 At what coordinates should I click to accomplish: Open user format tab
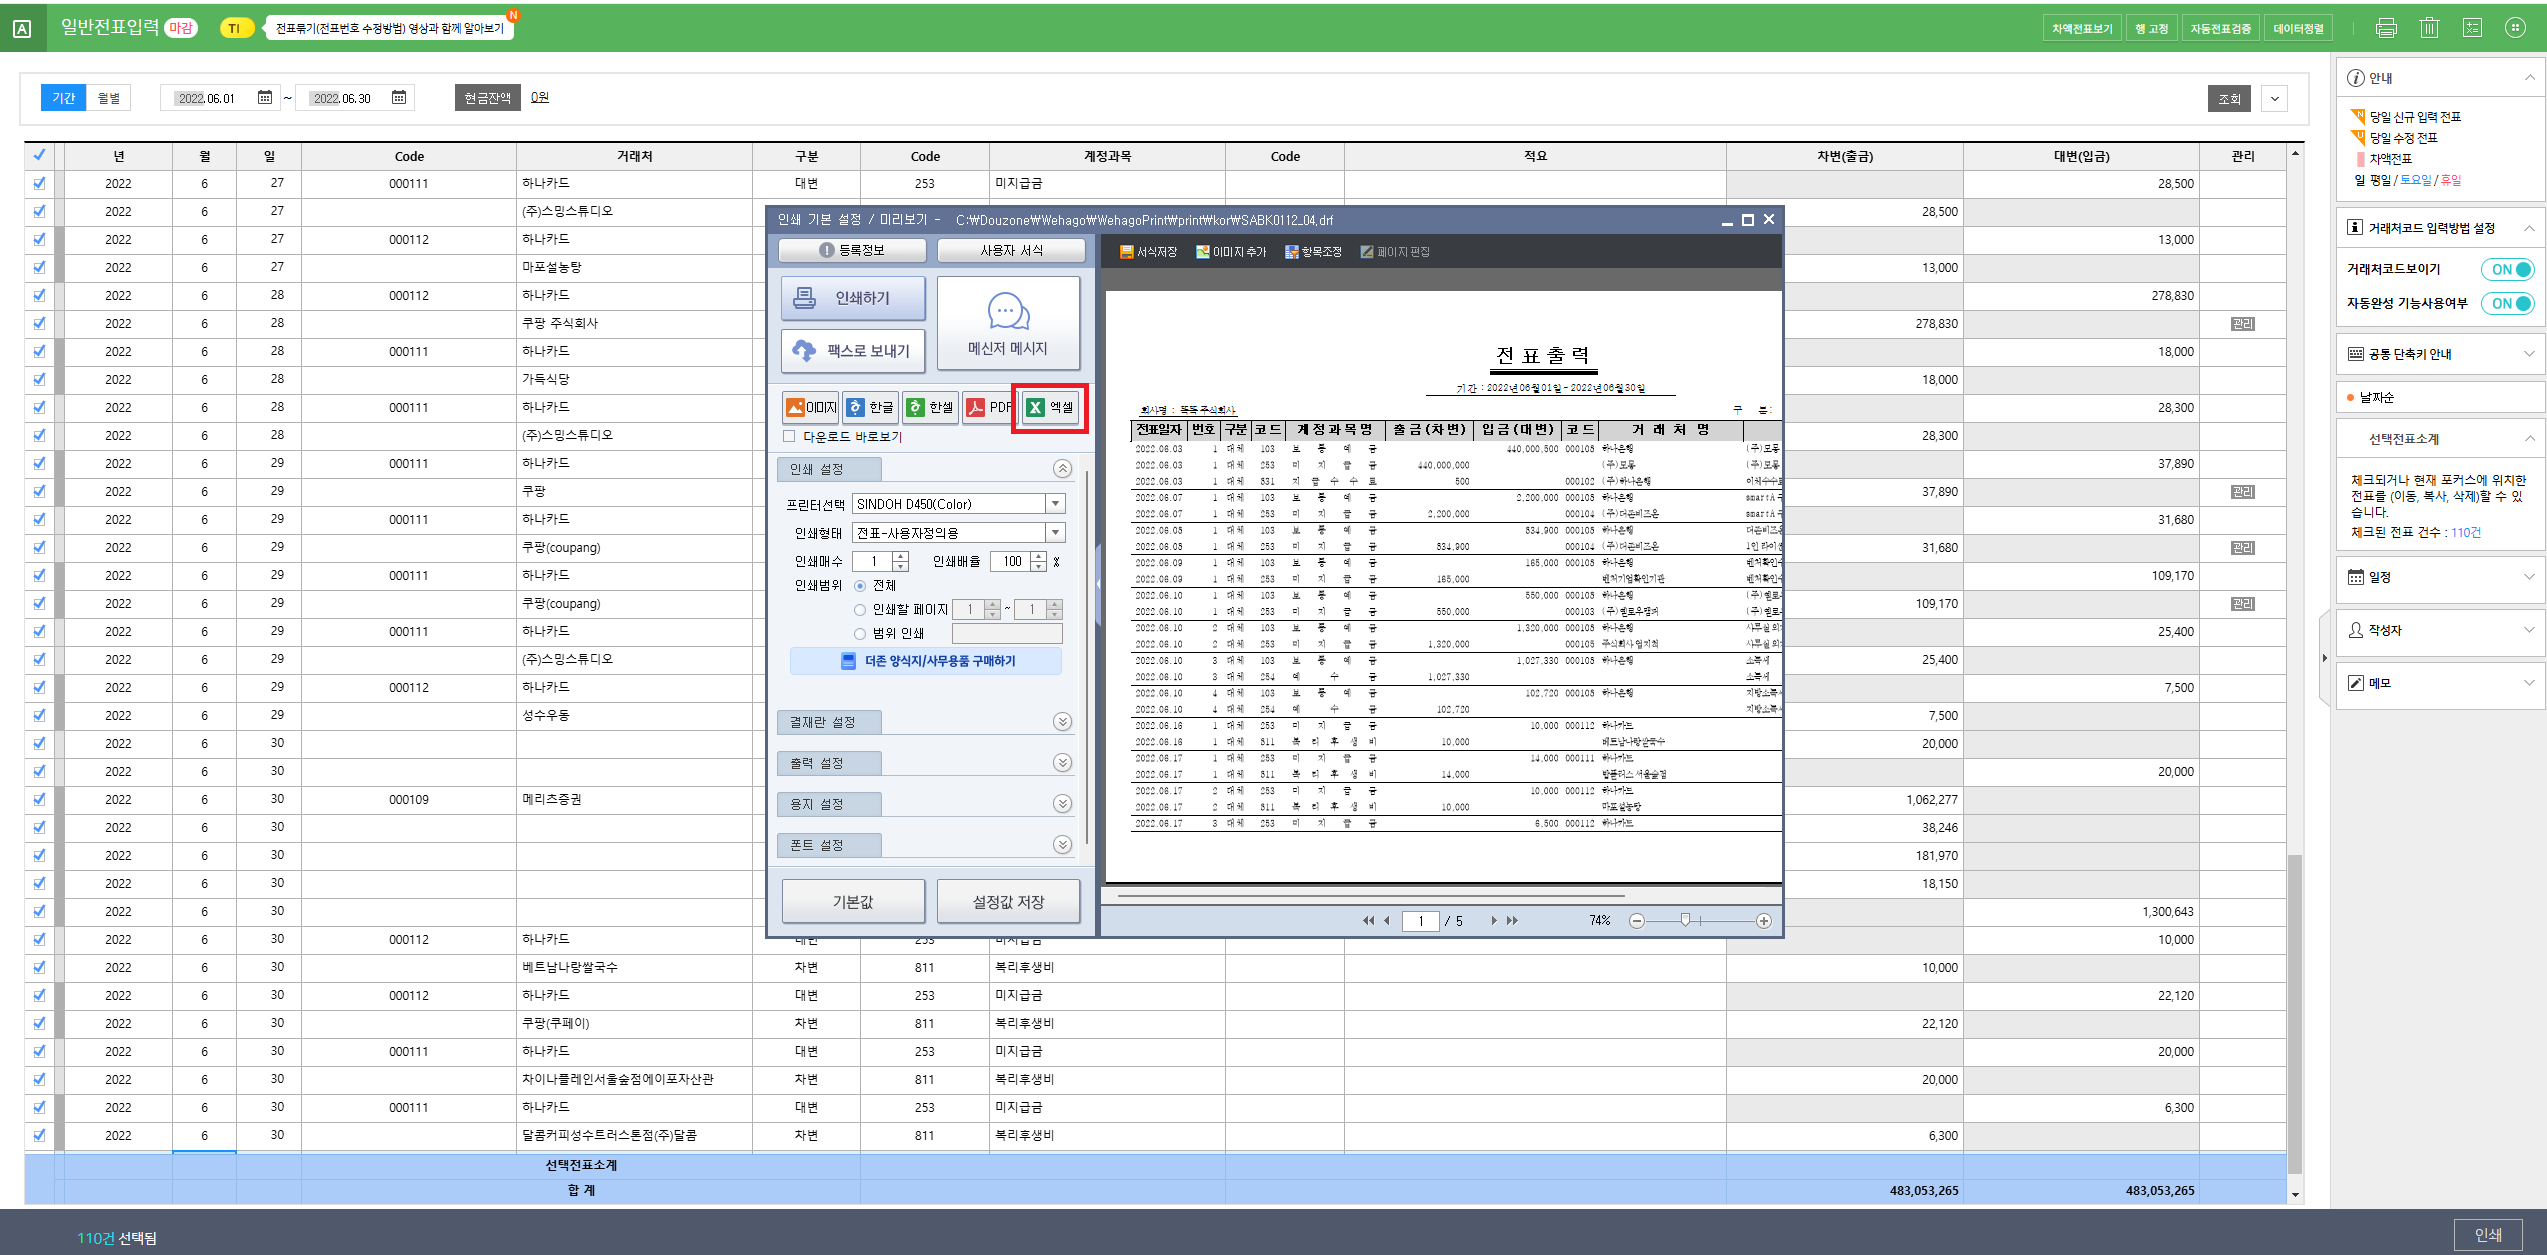pyautogui.click(x=1011, y=250)
